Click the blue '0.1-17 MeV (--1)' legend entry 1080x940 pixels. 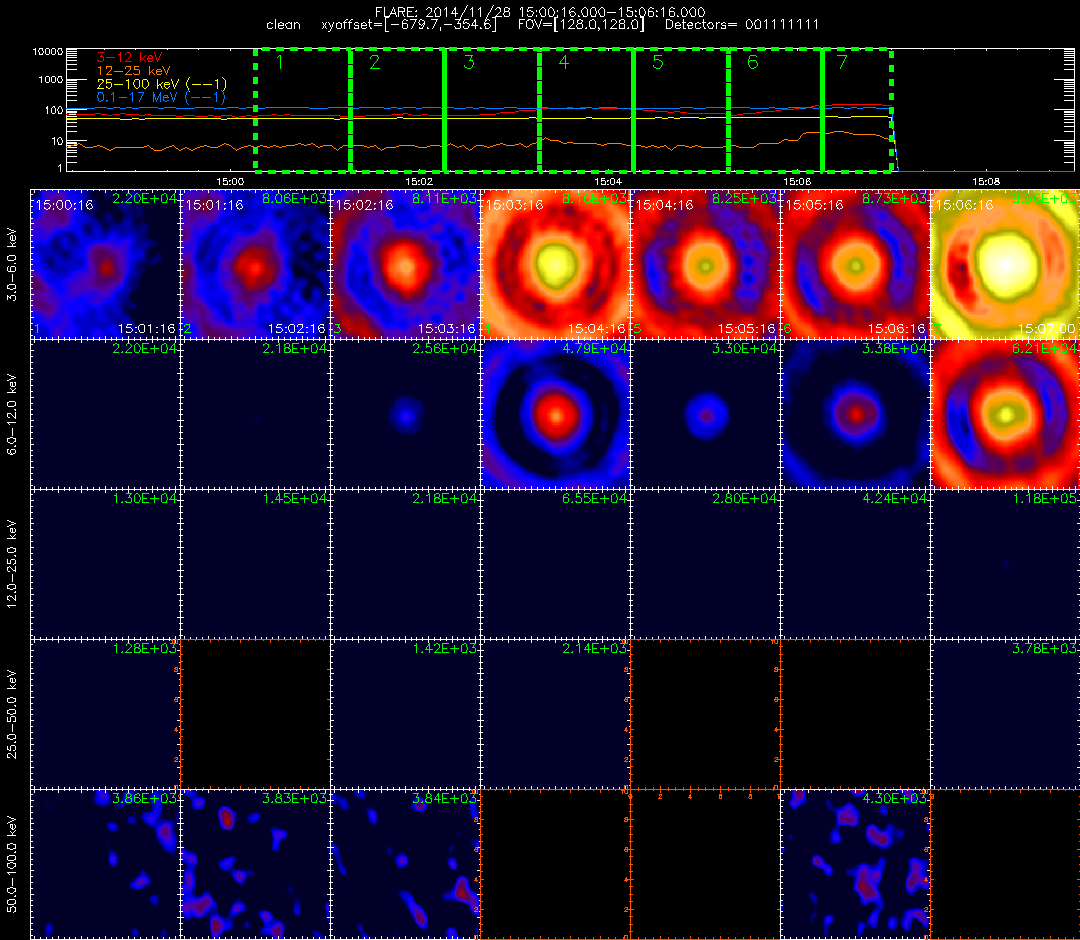tap(161, 97)
